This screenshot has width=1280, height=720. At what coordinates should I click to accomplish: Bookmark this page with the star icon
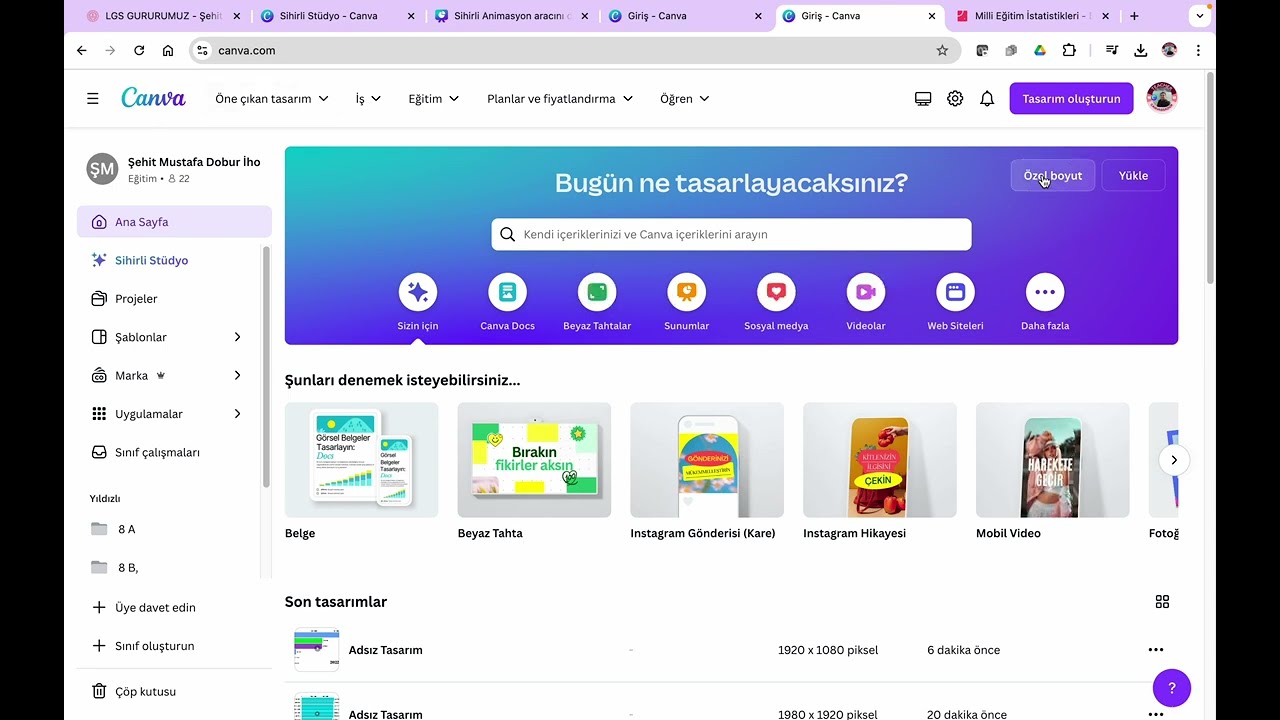pyautogui.click(x=942, y=50)
